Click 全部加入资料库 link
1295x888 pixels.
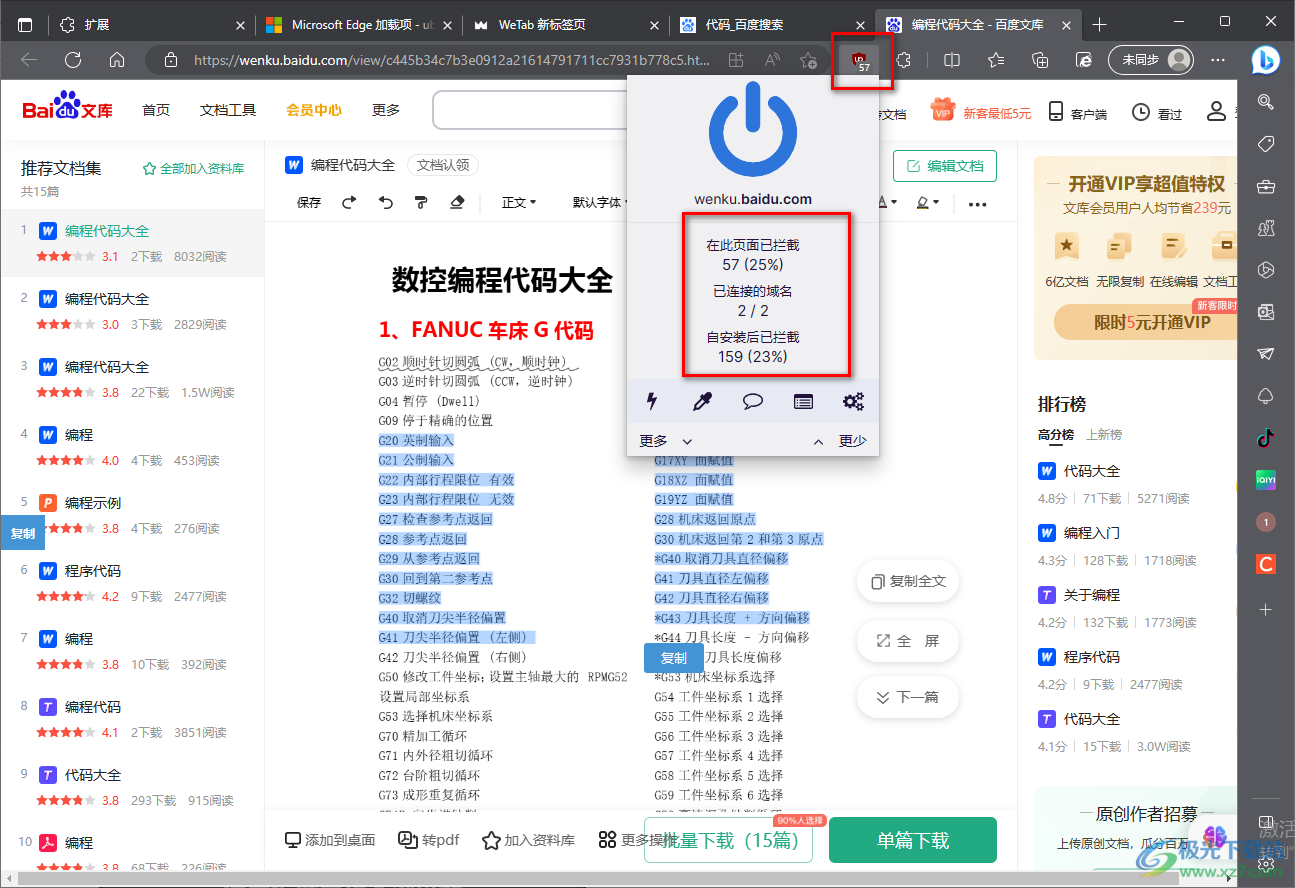click(x=194, y=169)
